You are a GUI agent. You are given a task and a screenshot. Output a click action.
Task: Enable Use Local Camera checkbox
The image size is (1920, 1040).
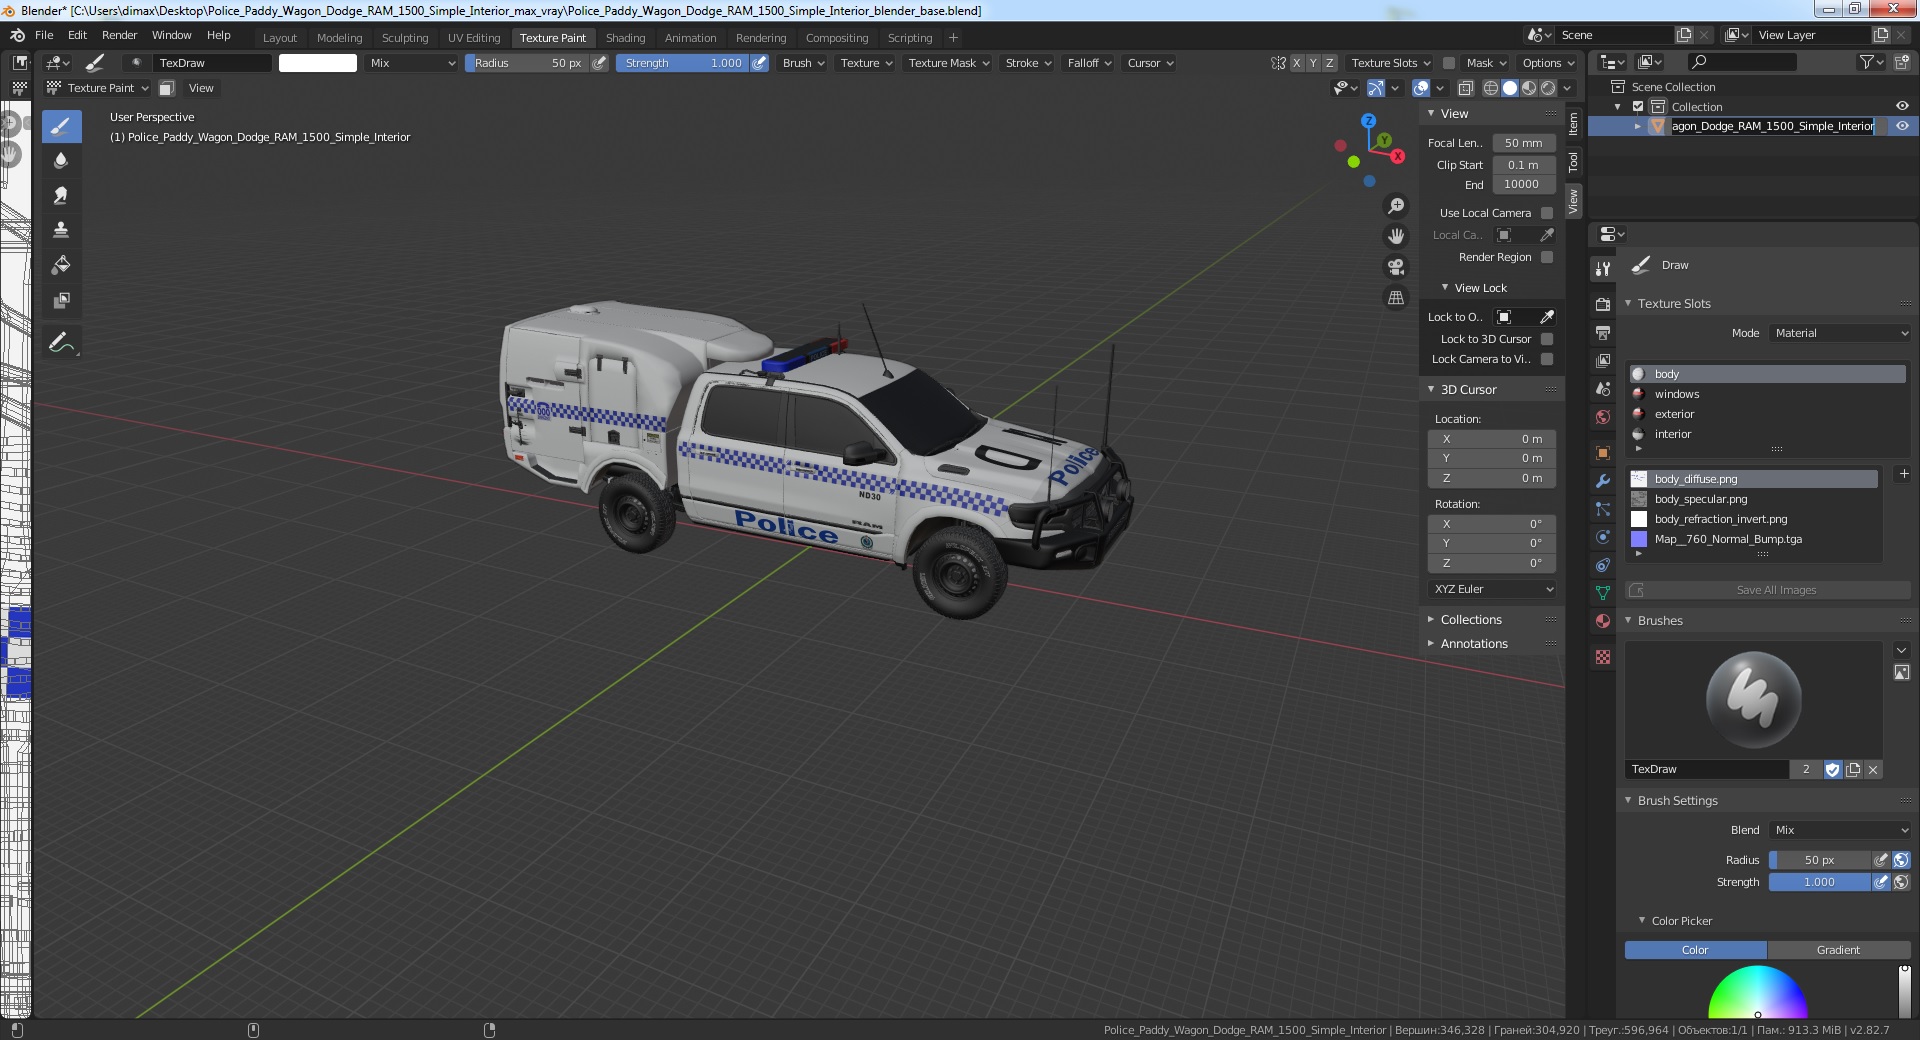tap(1547, 213)
